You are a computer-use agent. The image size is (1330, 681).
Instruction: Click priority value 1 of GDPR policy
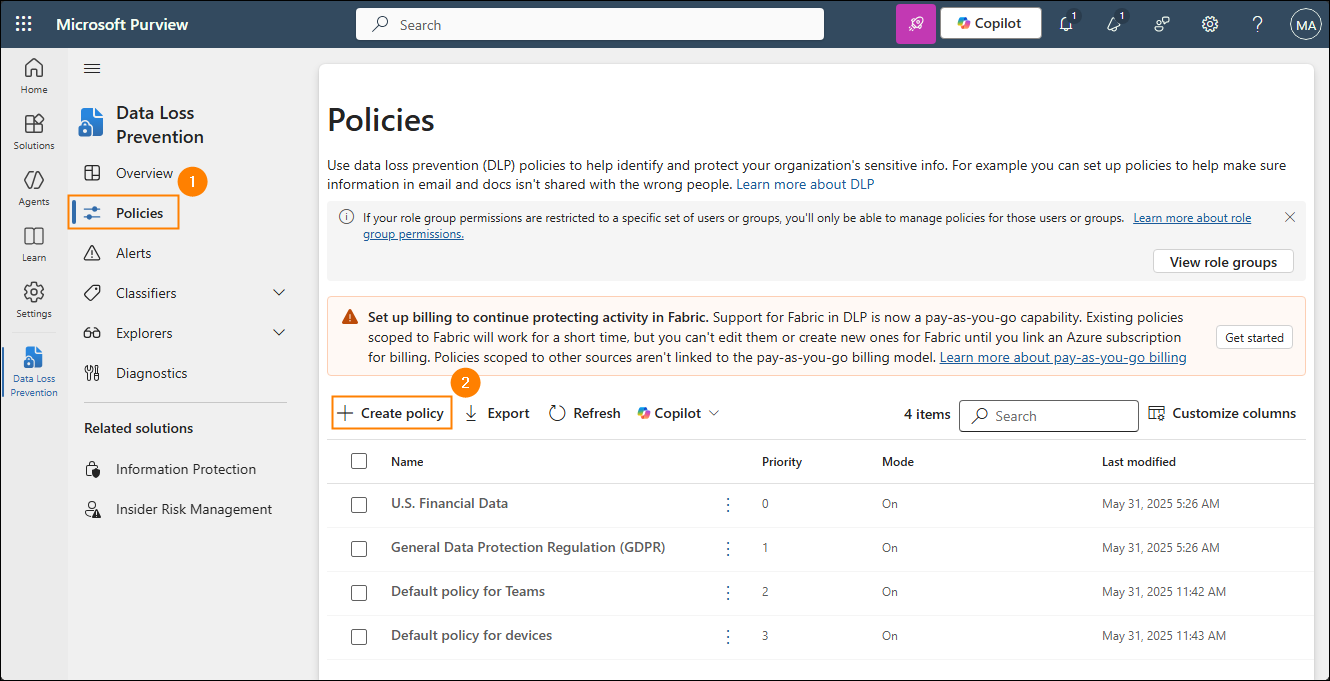click(765, 548)
